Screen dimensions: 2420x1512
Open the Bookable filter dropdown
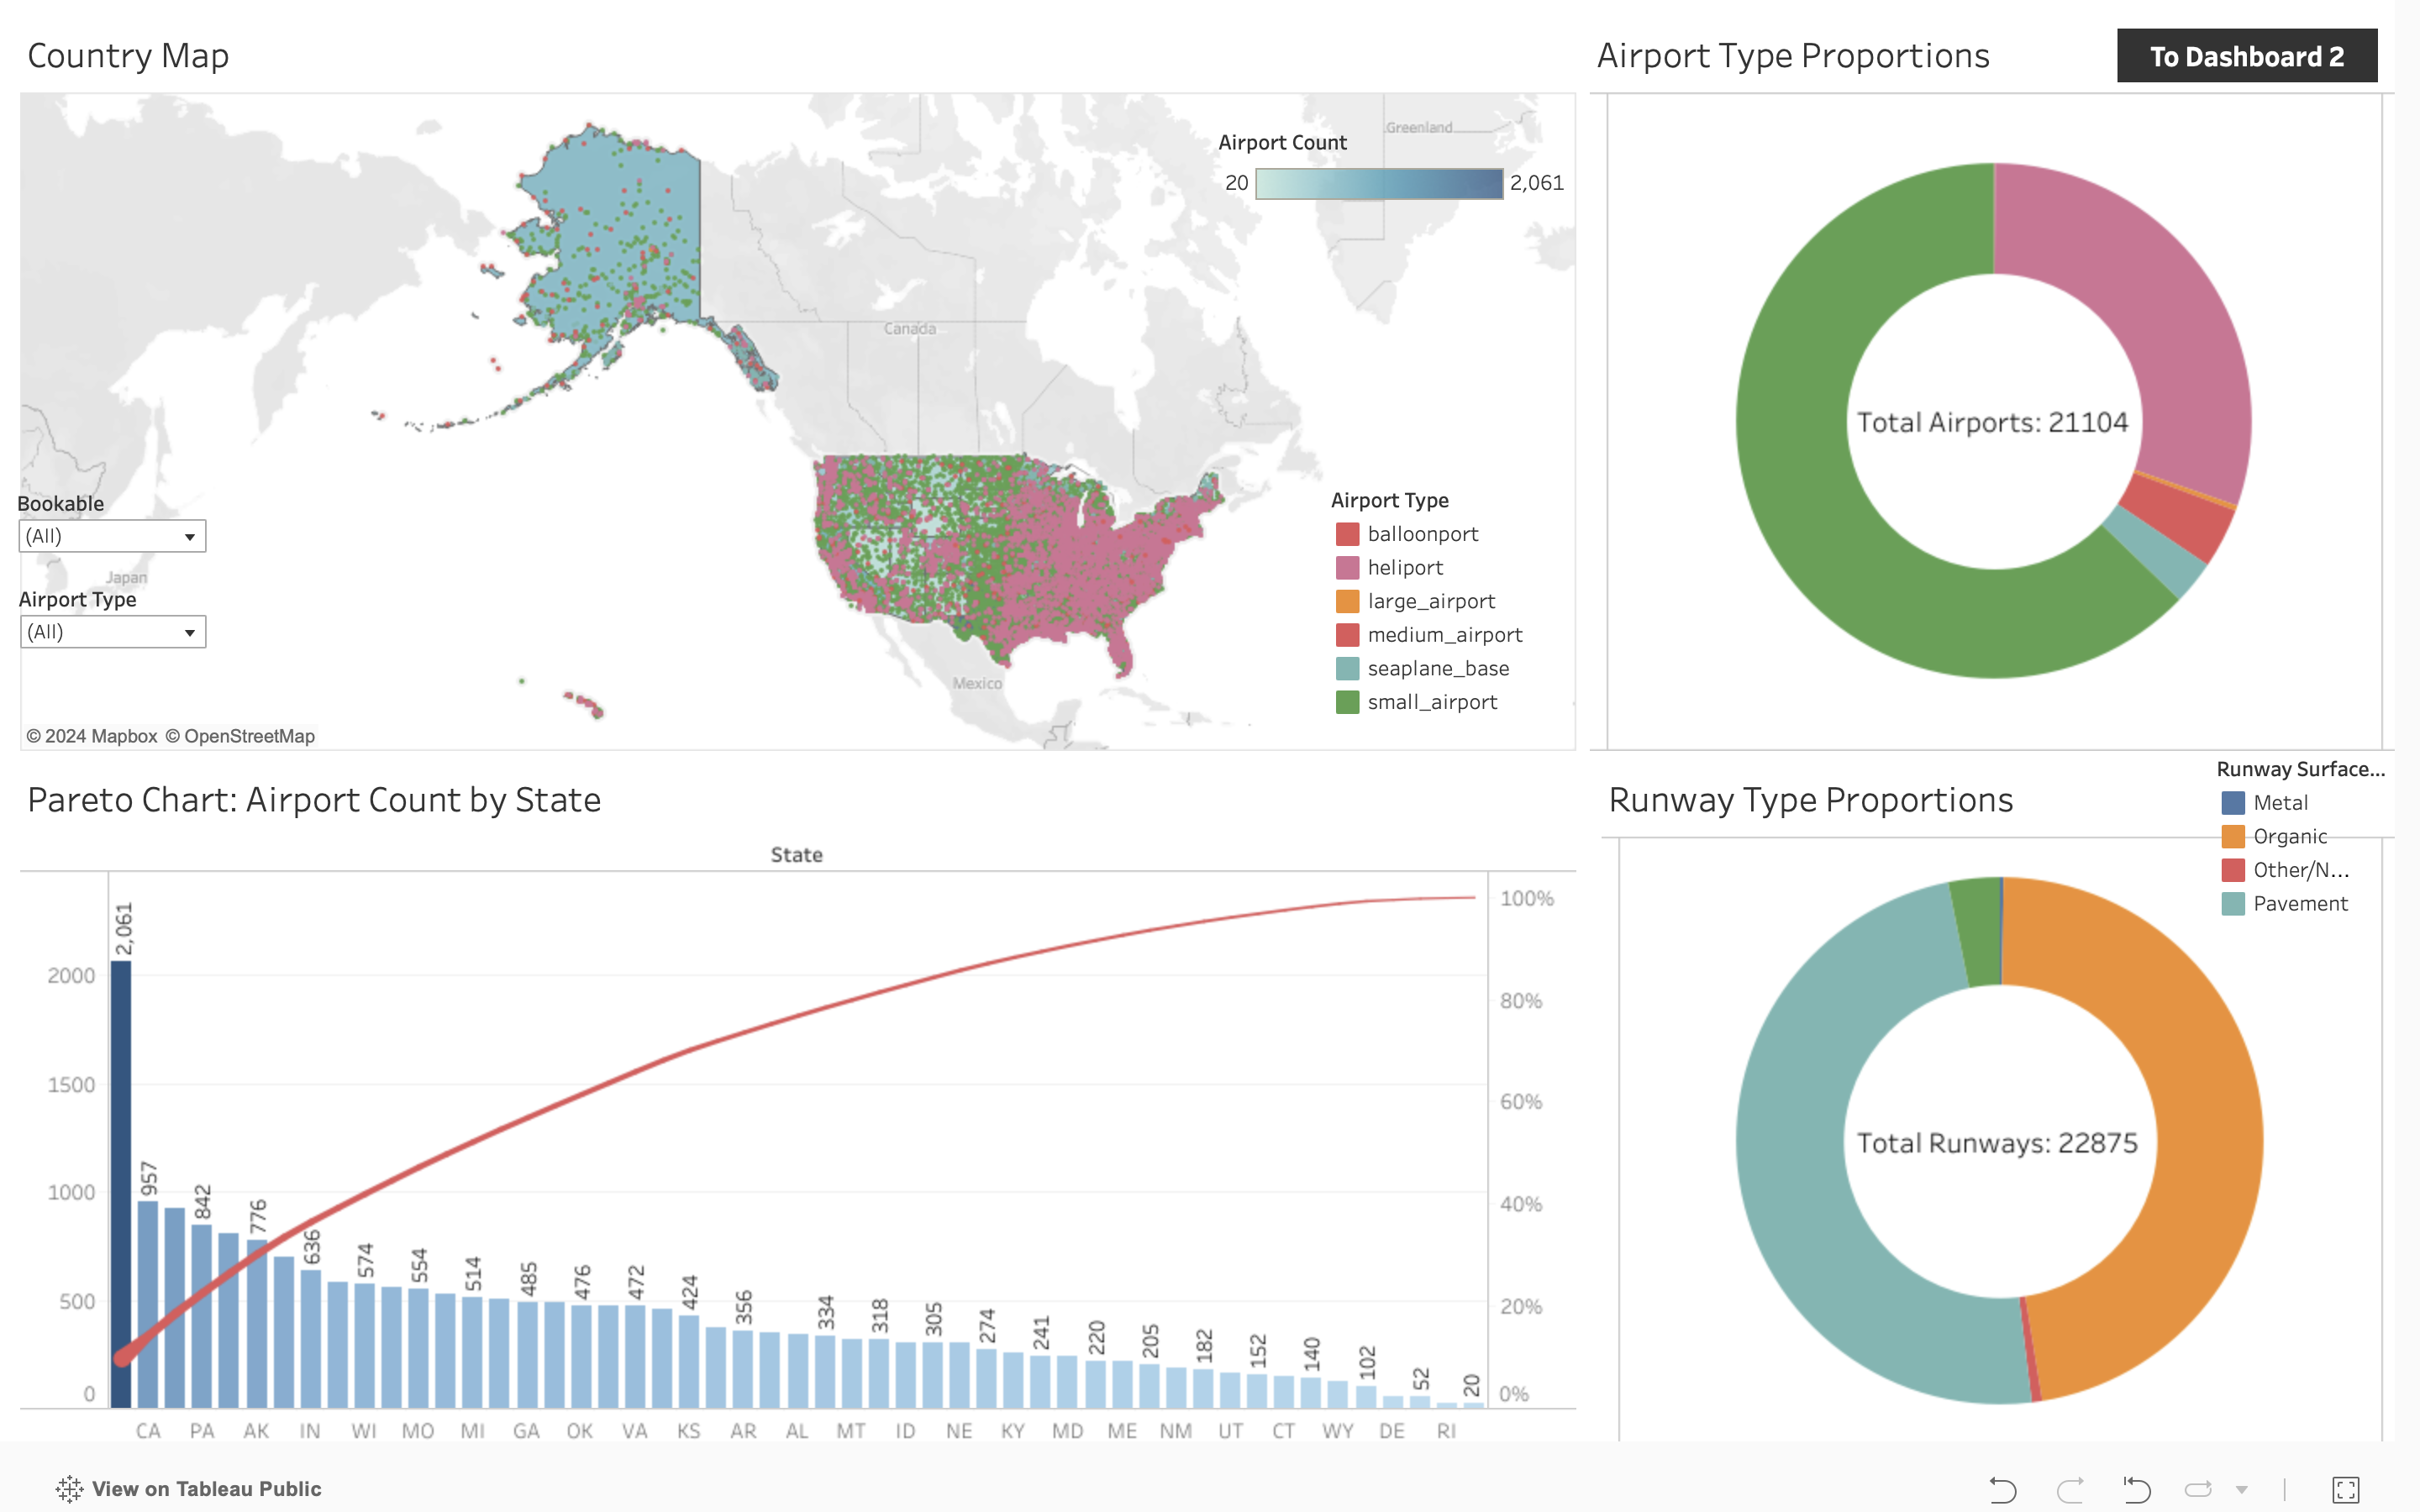click(x=112, y=536)
